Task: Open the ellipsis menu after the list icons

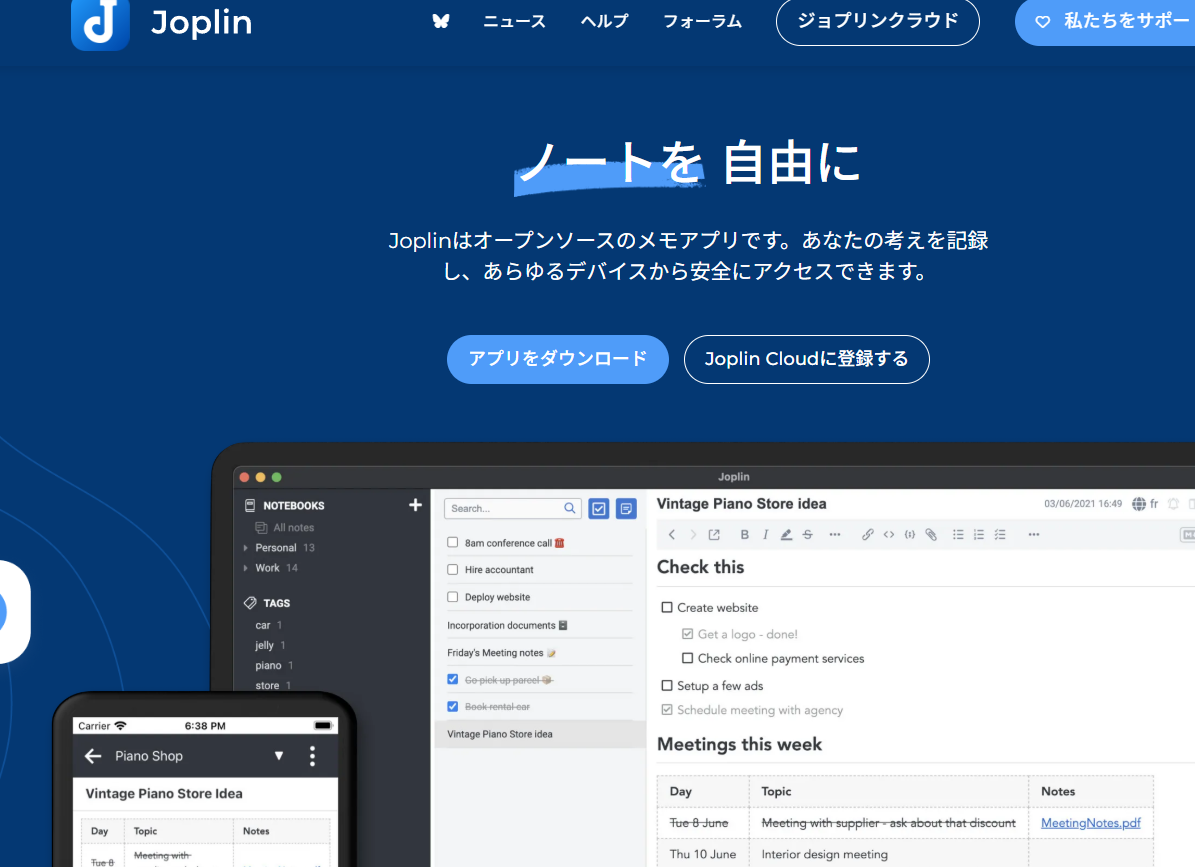Action: tap(1034, 535)
